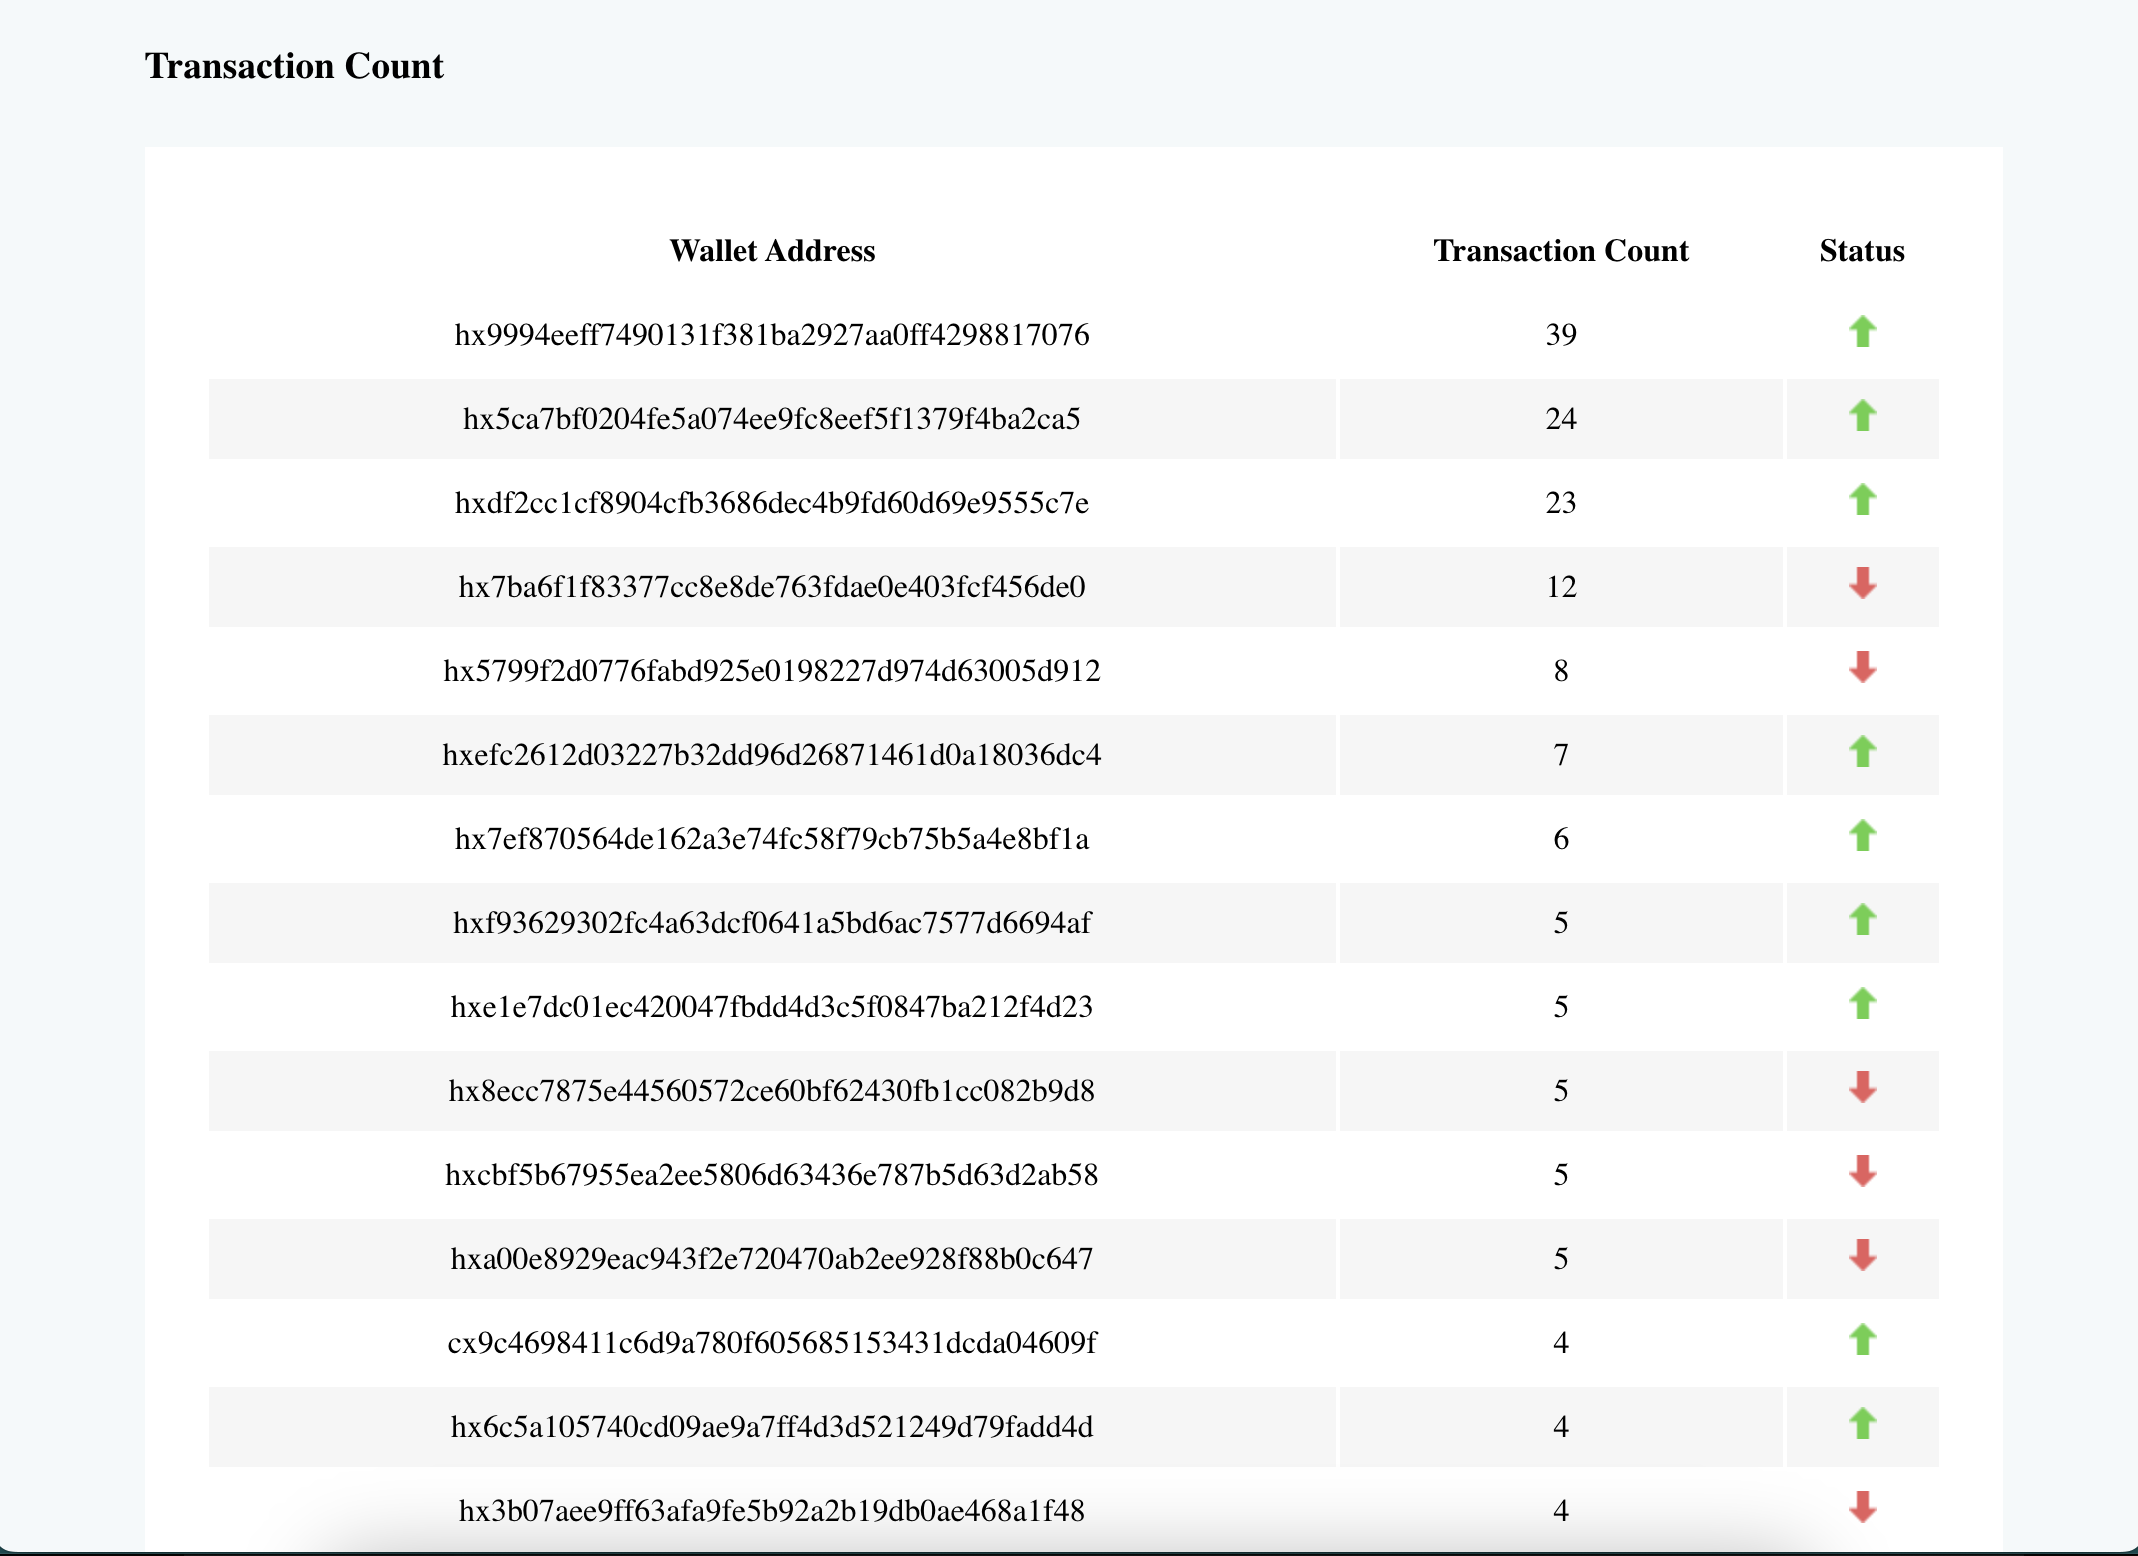Open address hxf93629302fc4a63dcf0641a5bd6ac7577d6694af

(x=772, y=923)
